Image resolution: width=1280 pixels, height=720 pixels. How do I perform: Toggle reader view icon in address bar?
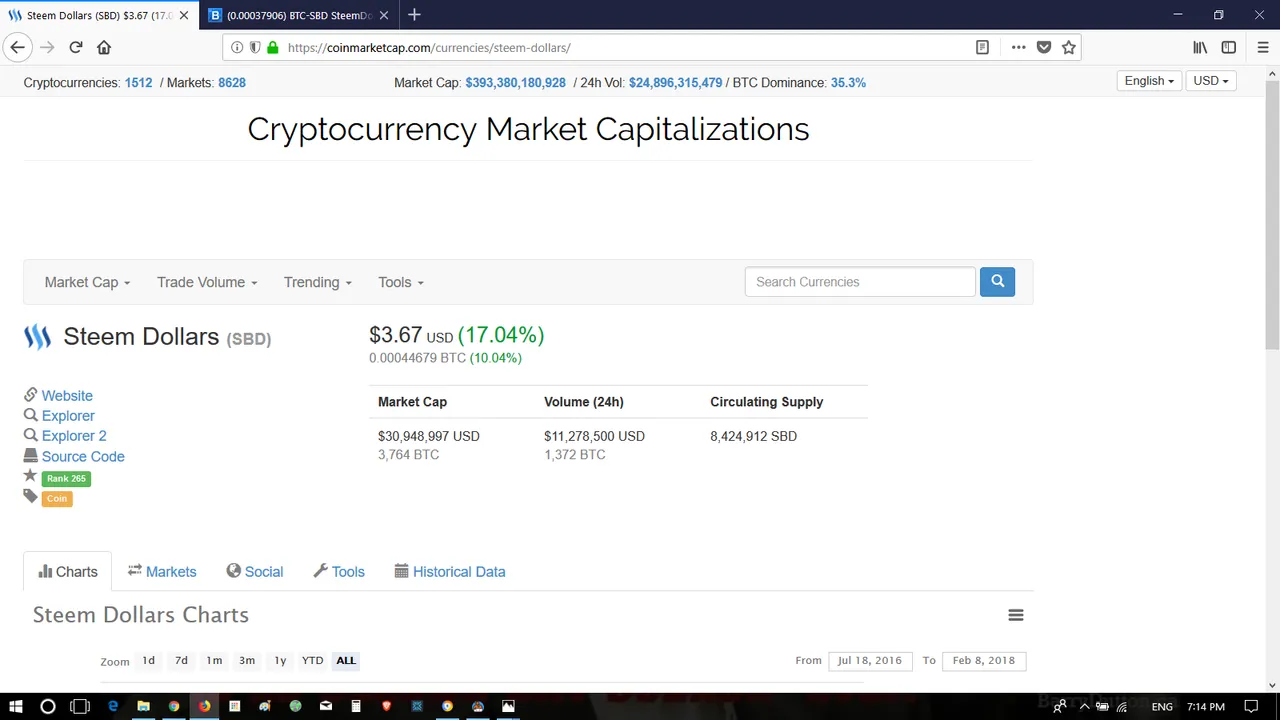click(x=983, y=47)
